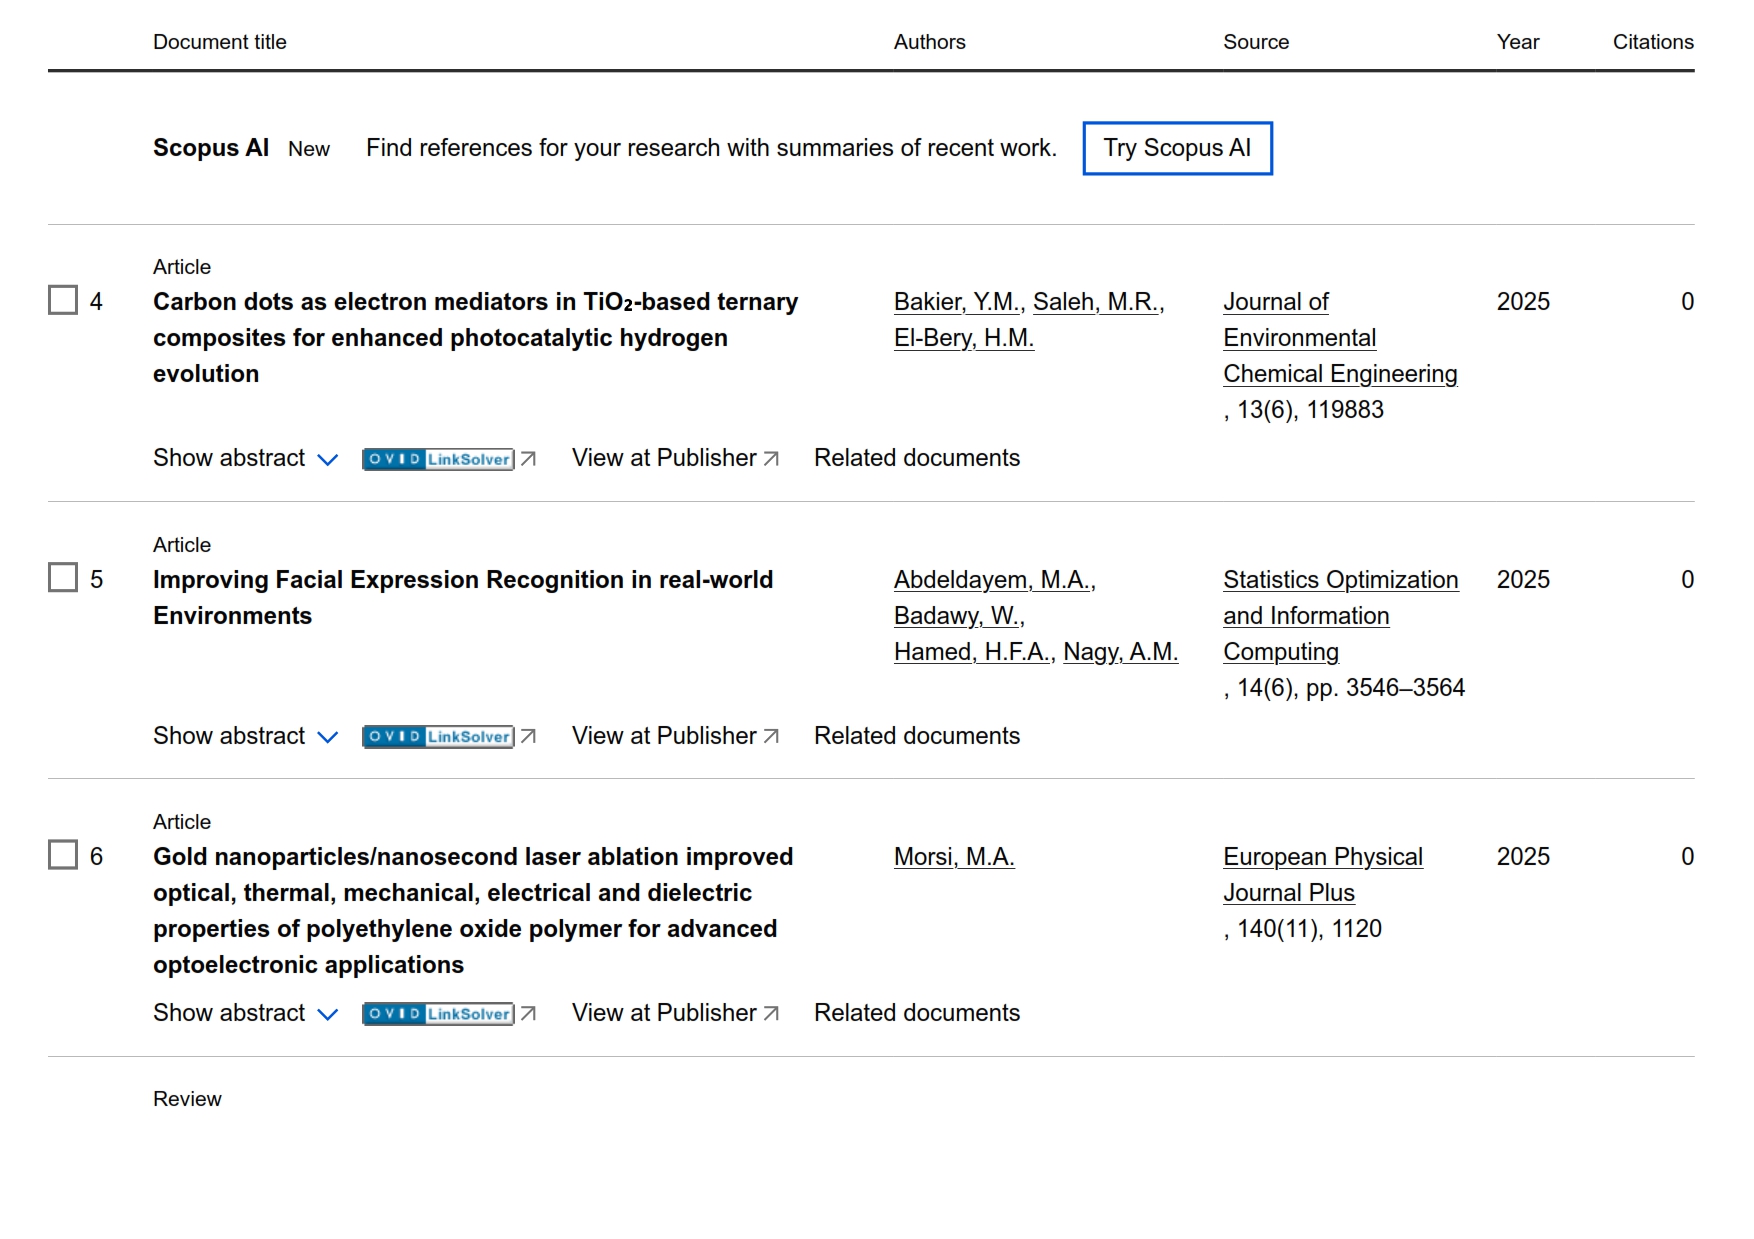Open OVID LinkSolver for the Gold nanoparticles article
The image size is (1754, 1239).
point(438,1014)
